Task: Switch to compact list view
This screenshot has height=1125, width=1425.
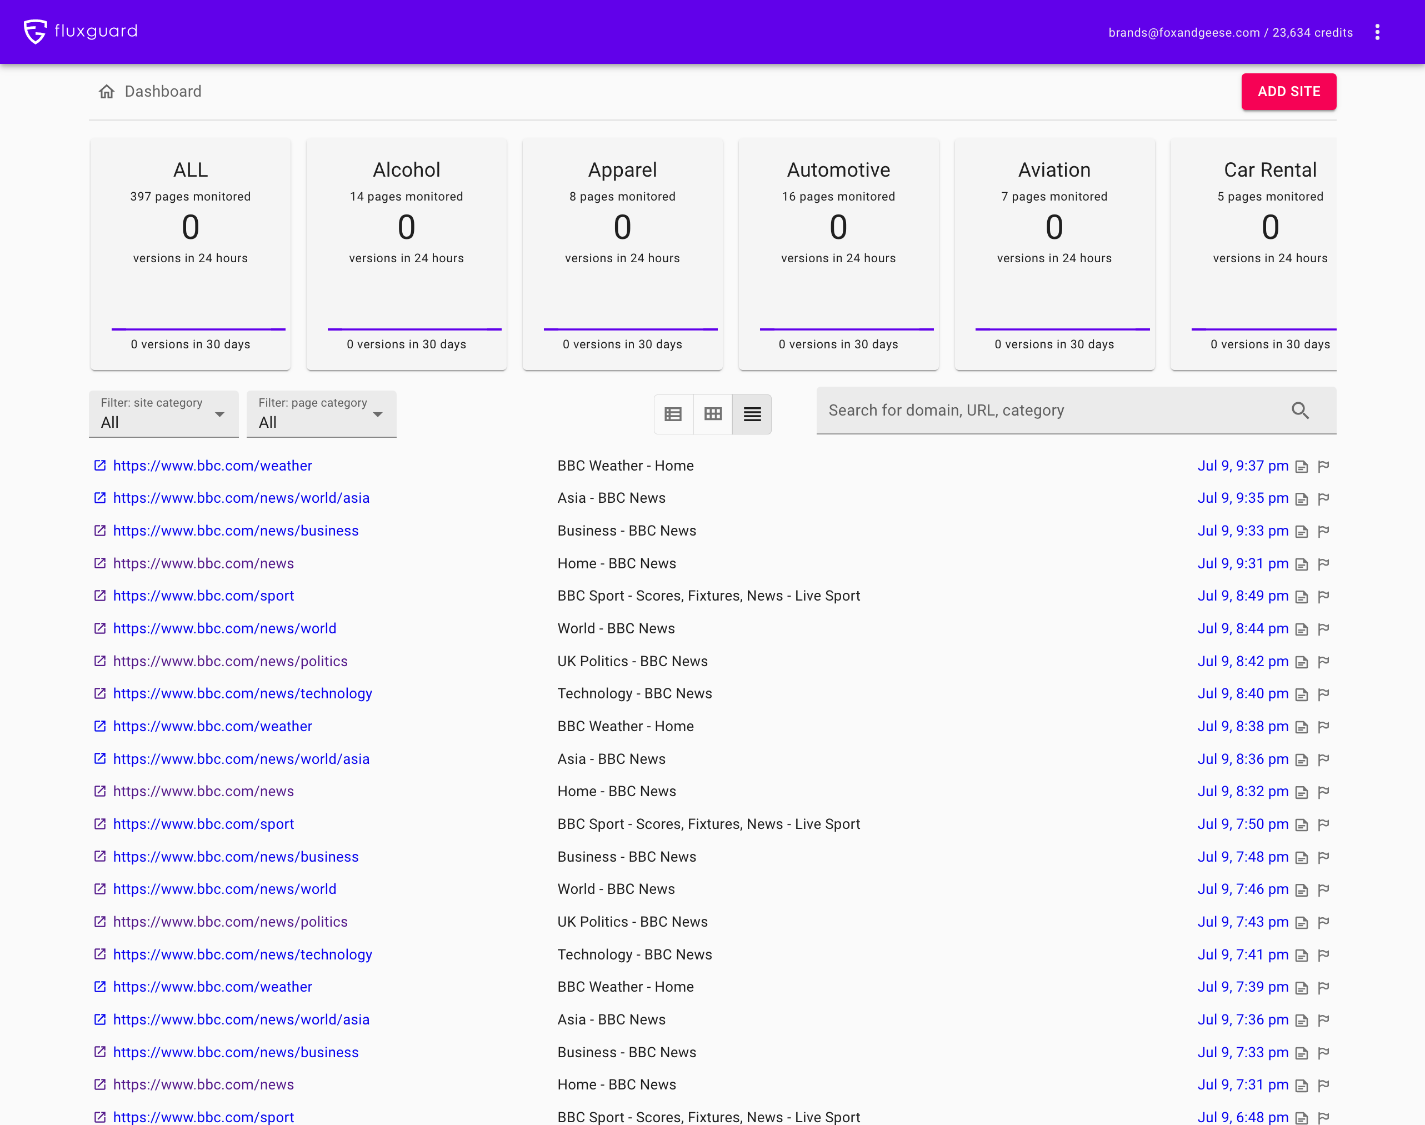Action: point(752,414)
